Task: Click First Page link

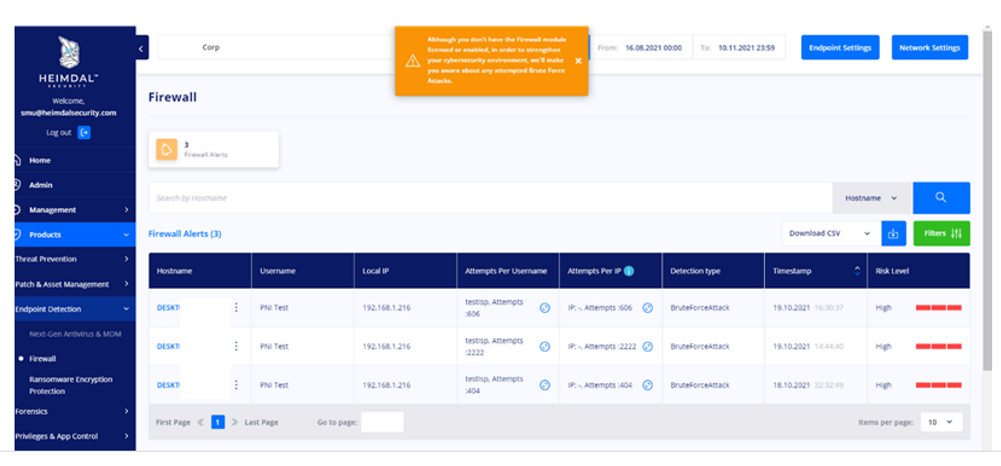Action: pyautogui.click(x=173, y=423)
